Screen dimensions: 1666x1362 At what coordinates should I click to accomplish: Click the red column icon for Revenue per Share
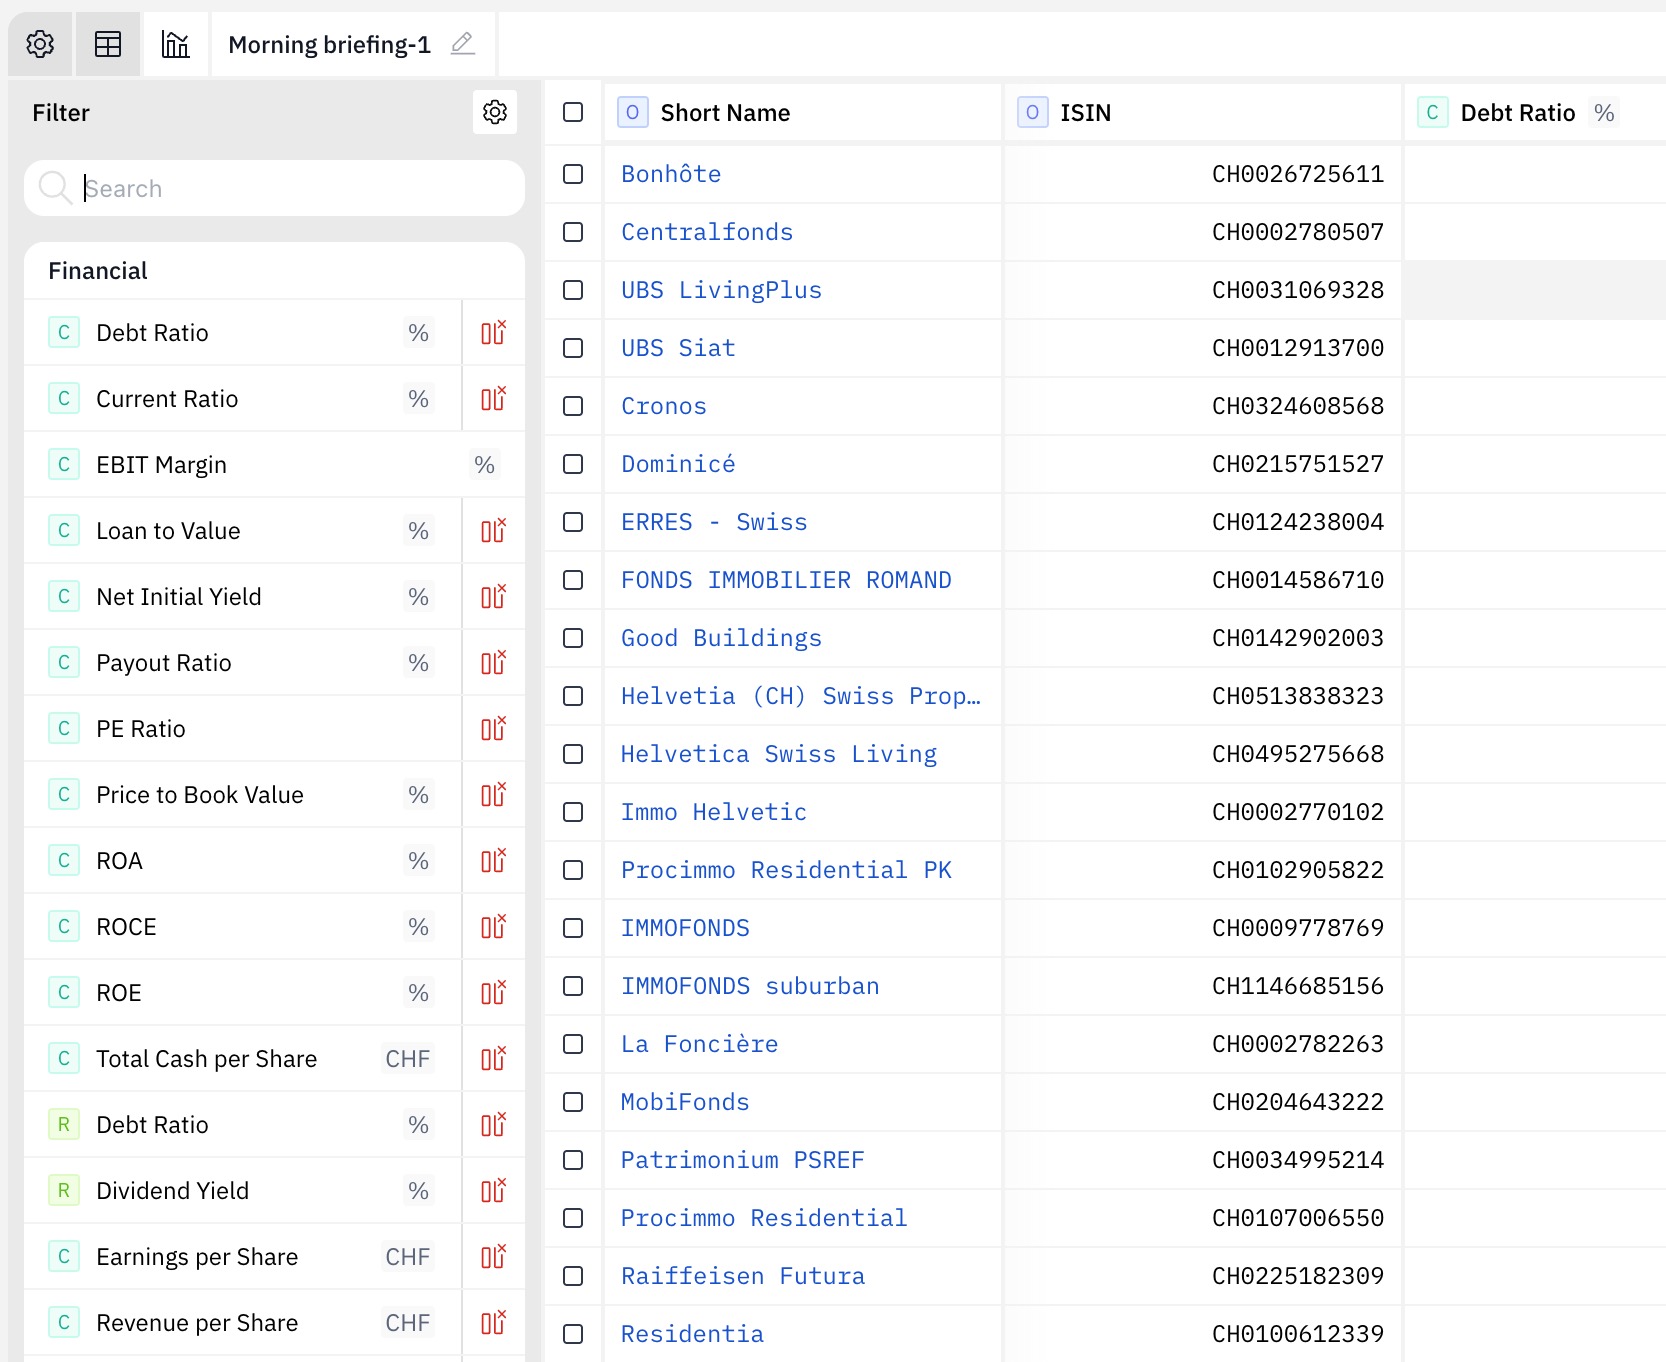tap(493, 1323)
